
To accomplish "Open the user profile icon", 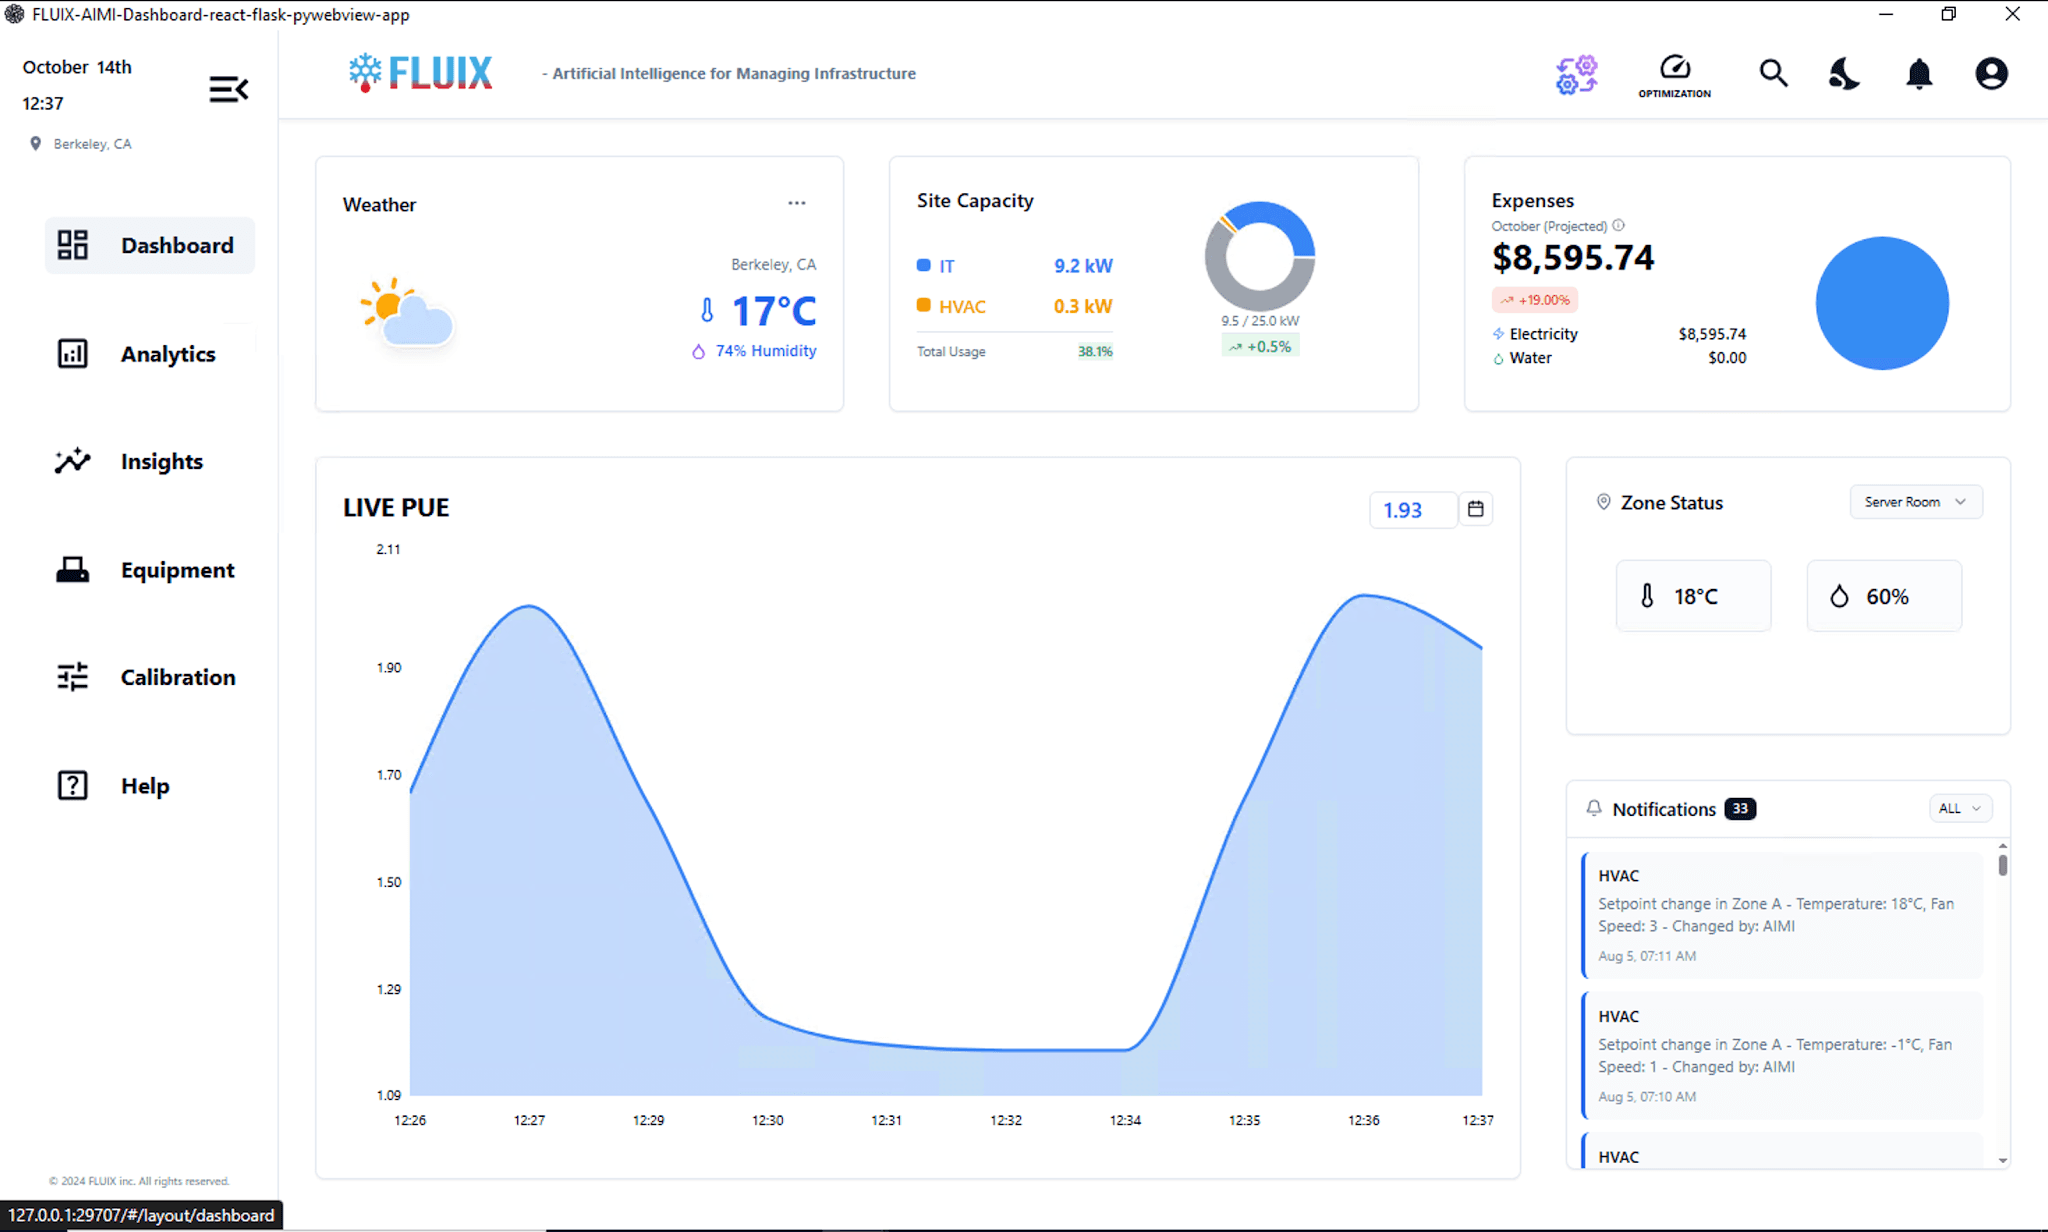I will (x=1991, y=73).
